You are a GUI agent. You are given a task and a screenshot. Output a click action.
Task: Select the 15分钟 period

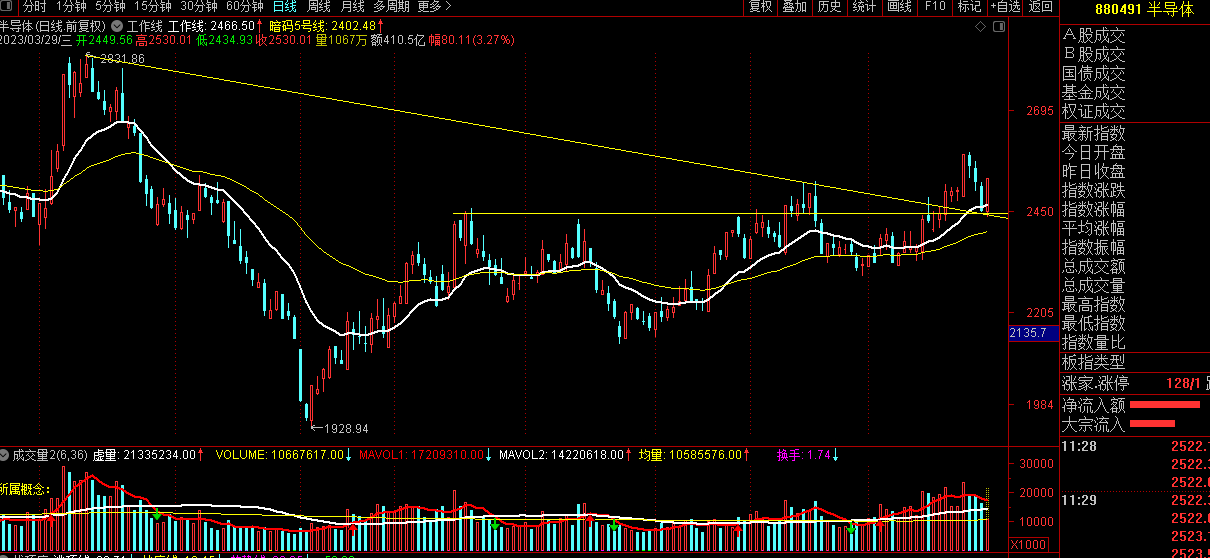click(x=153, y=6)
